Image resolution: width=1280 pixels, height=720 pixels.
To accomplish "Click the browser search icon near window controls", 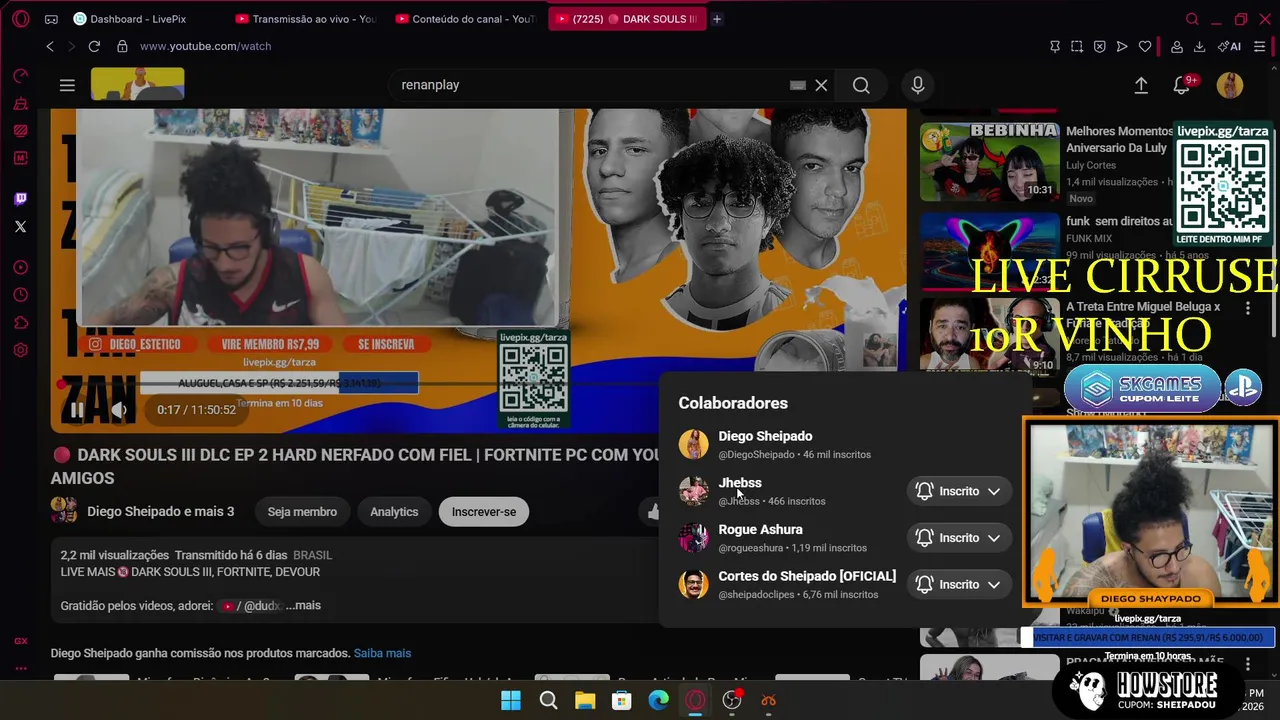I will (x=1192, y=19).
